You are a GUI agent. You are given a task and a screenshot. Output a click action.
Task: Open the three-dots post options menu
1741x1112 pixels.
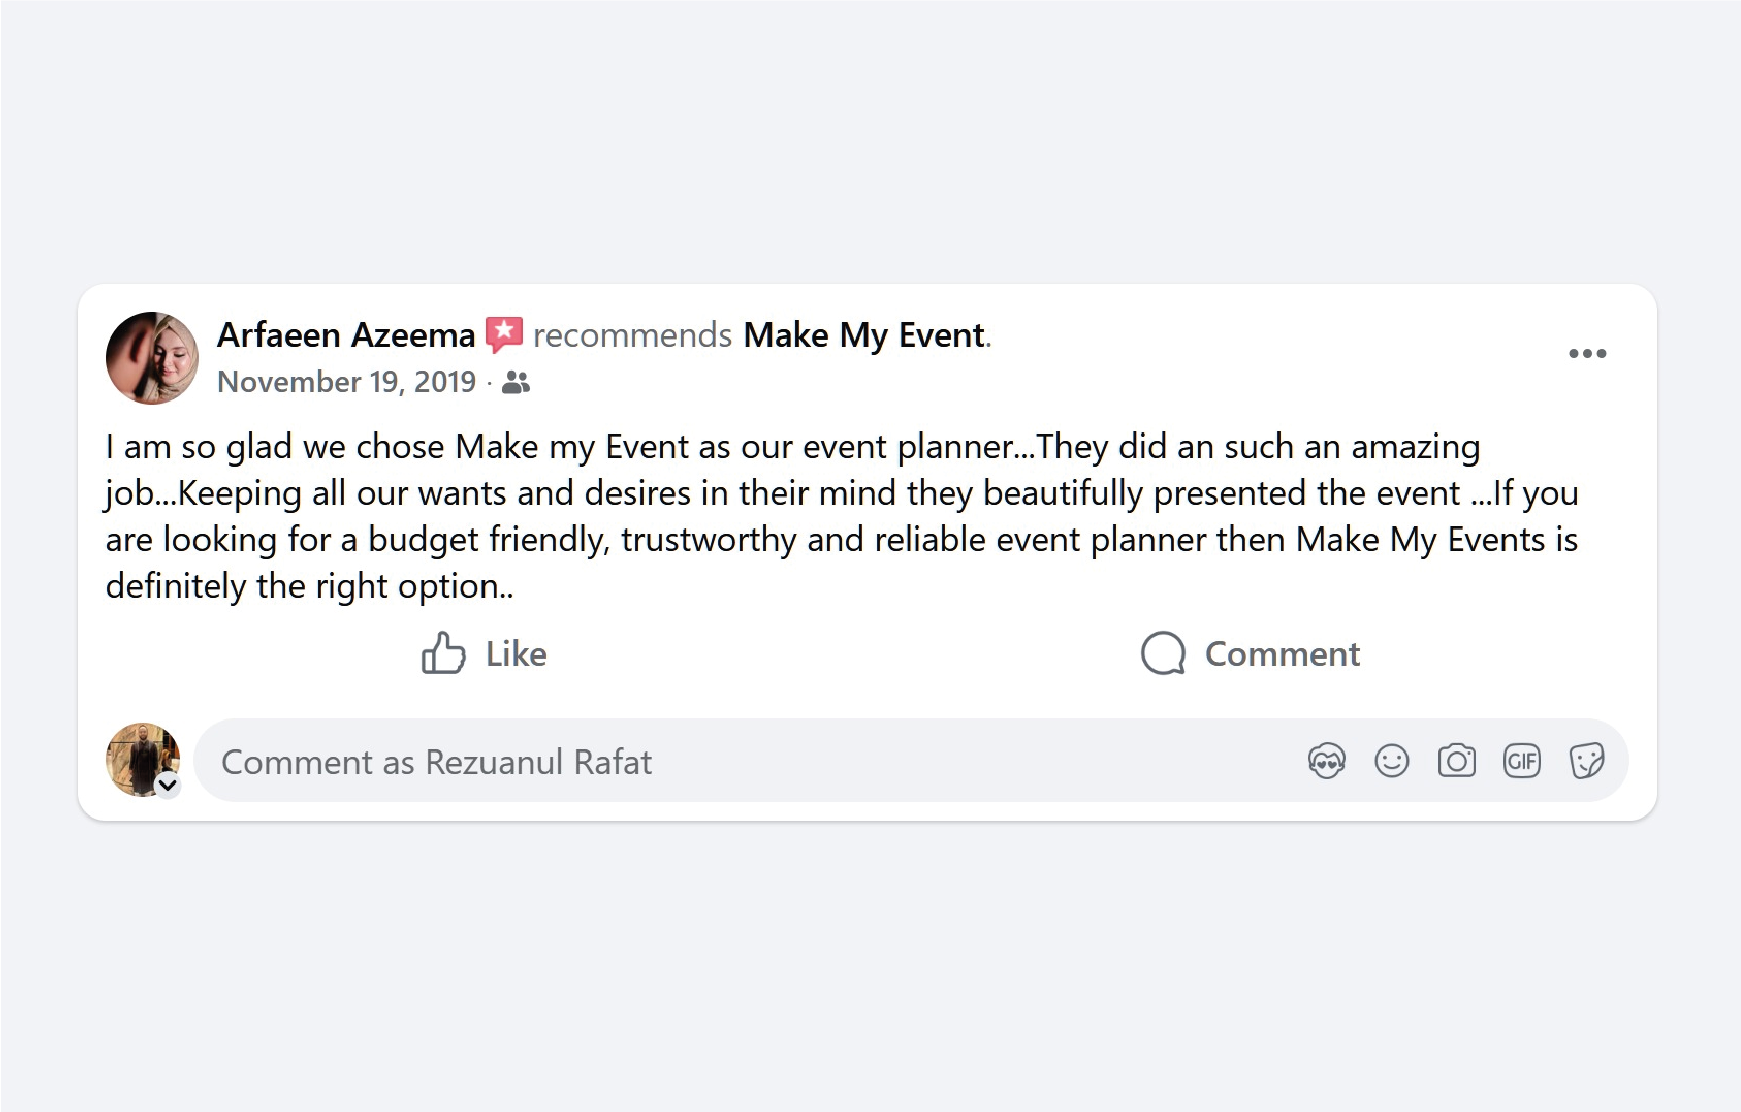click(1587, 353)
